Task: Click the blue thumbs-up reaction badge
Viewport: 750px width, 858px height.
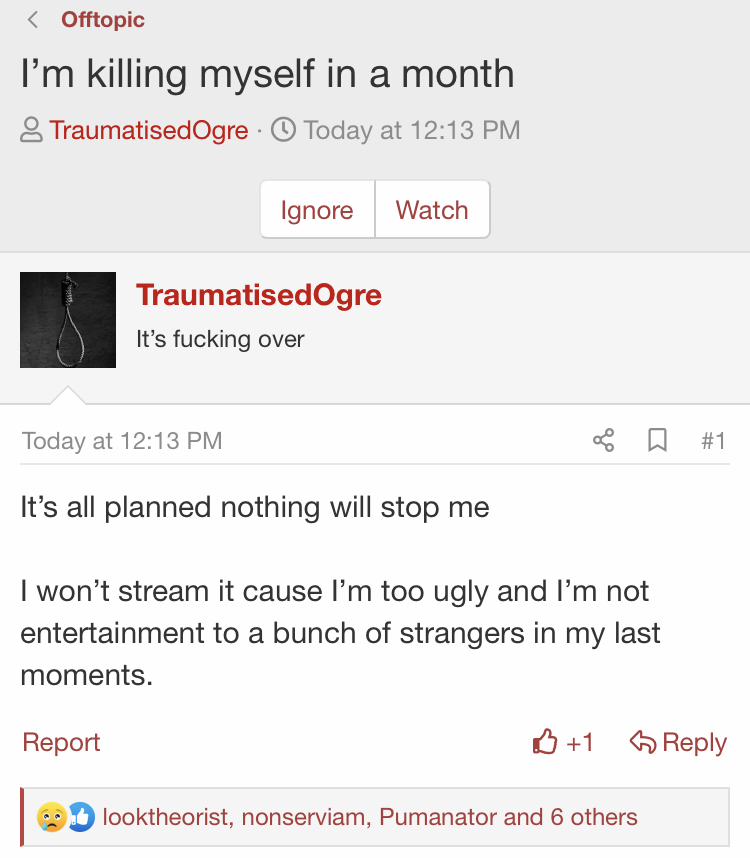Action: tap(81, 818)
